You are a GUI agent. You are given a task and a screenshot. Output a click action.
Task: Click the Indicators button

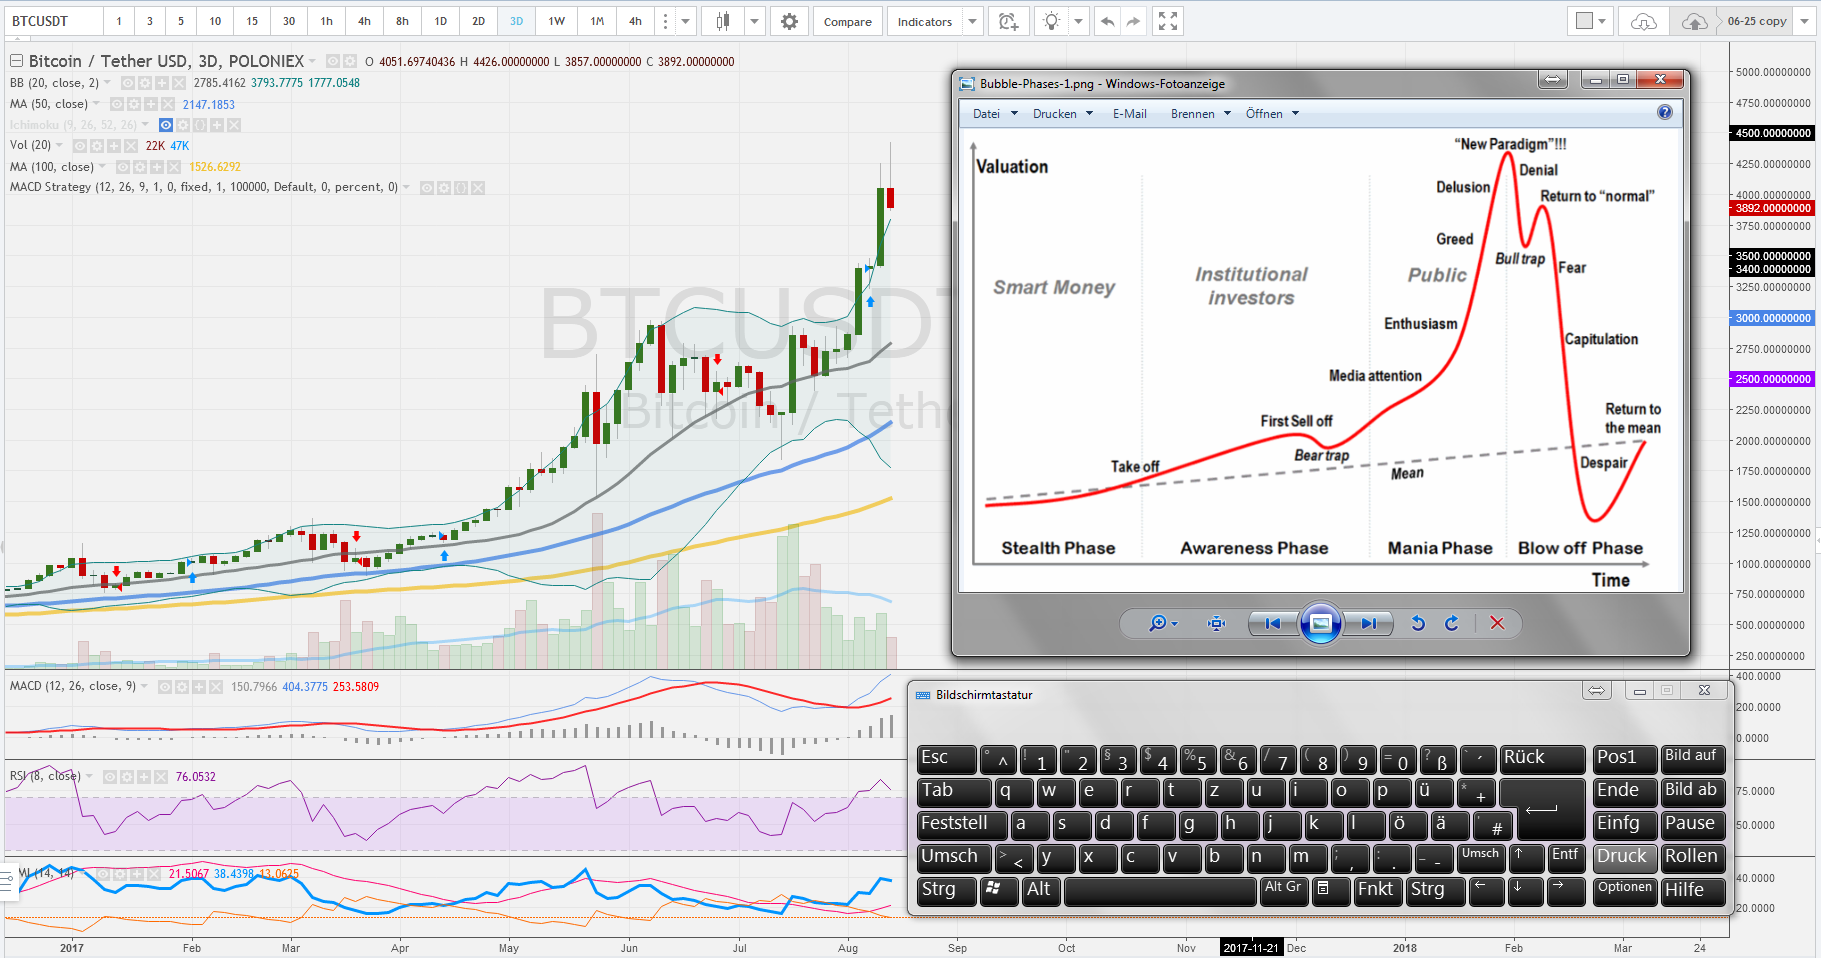tap(925, 21)
